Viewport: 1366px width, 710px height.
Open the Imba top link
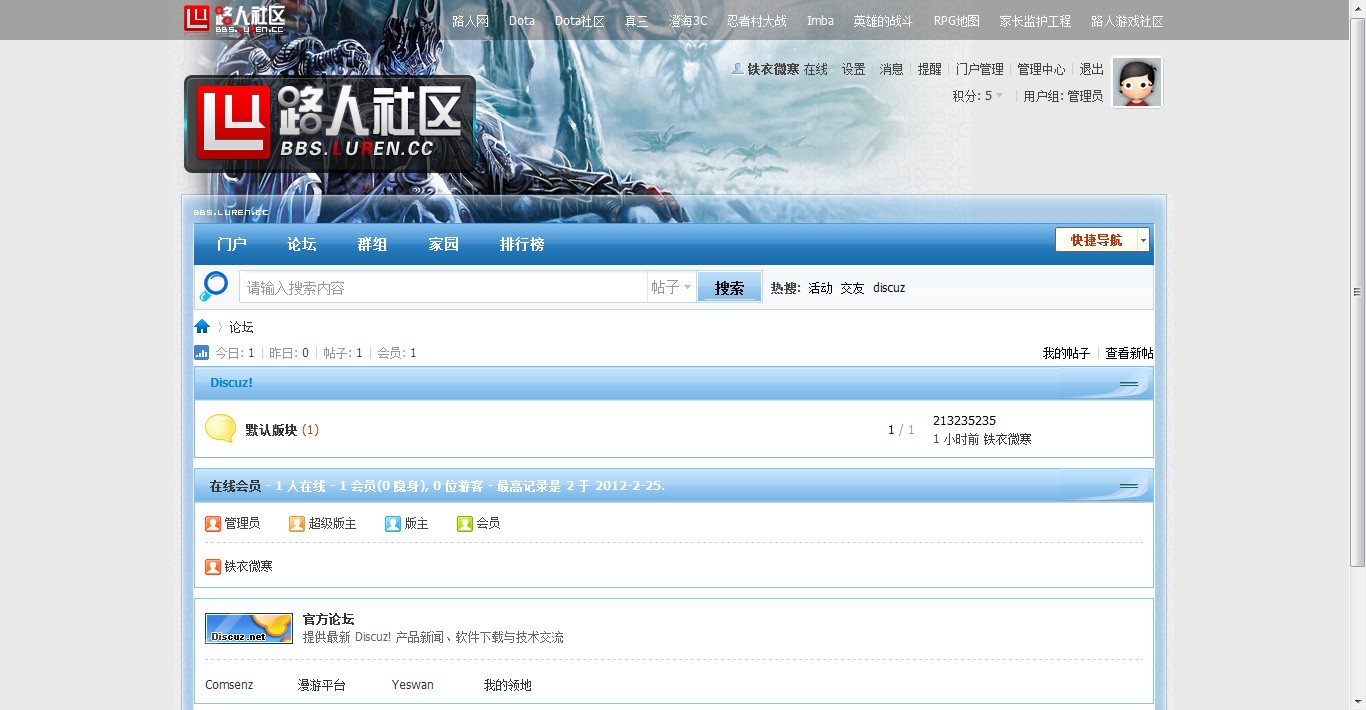coord(820,21)
